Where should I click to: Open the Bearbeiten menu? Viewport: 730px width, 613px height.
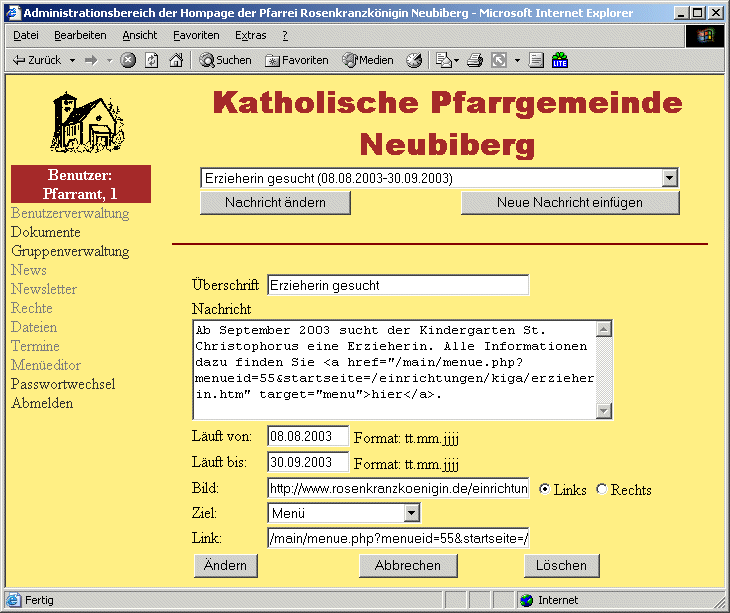click(80, 35)
